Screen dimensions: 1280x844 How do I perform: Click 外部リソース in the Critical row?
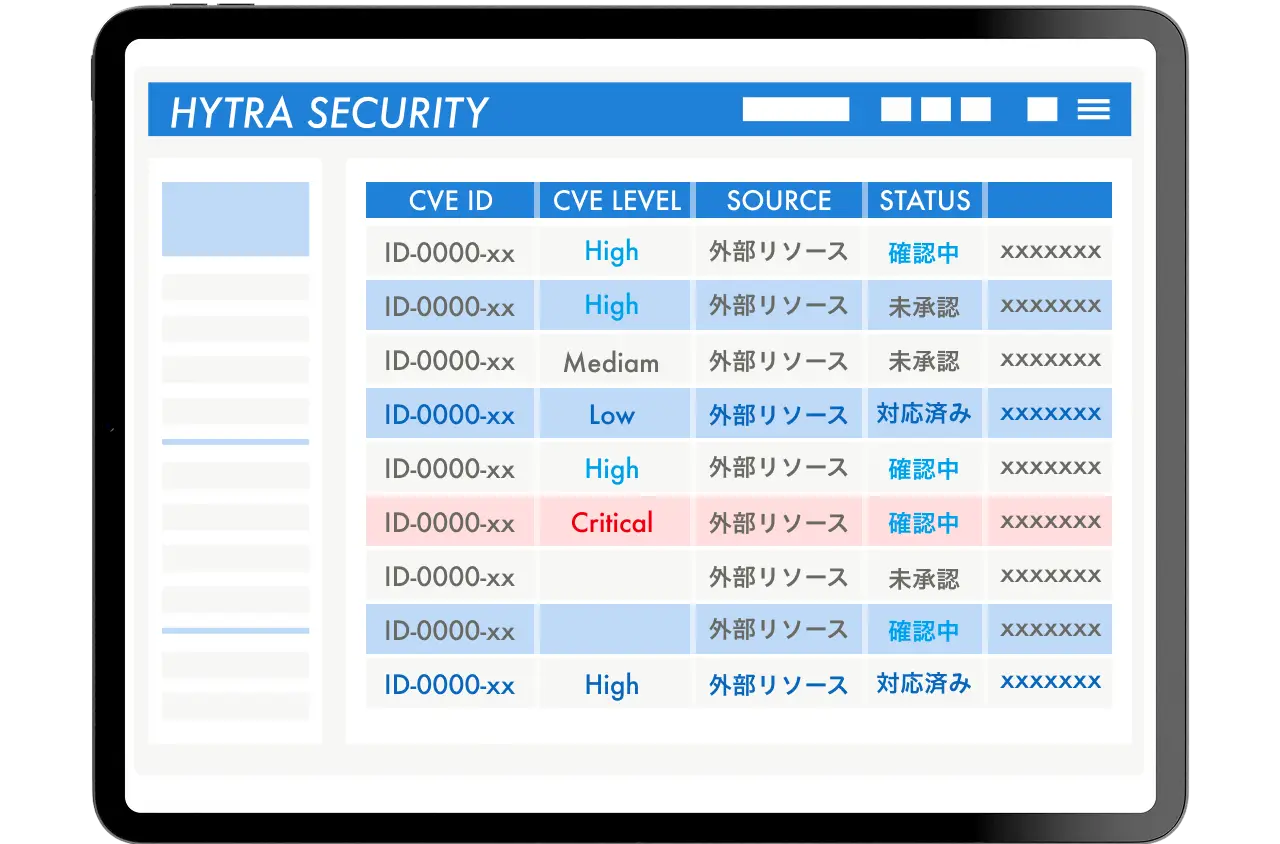click(778, 522)
